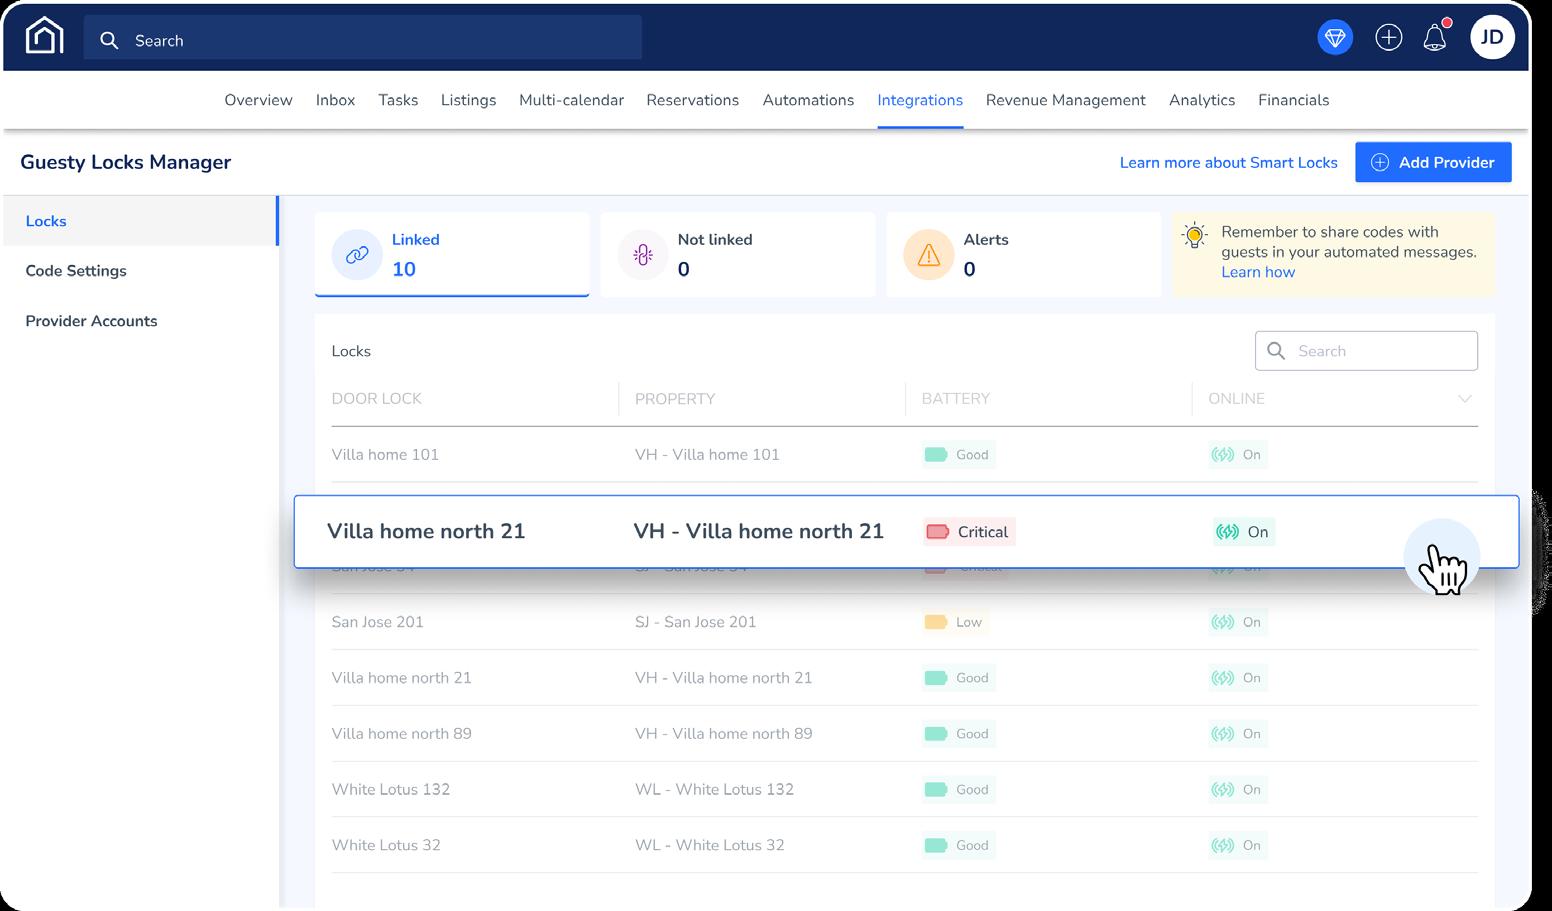
Task: Open the JD user avatar menu
Action: coord(1492,38)
